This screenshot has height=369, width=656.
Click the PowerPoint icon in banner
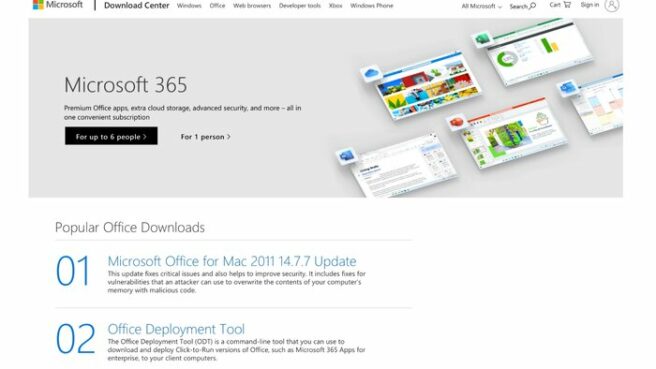point(456,123)
